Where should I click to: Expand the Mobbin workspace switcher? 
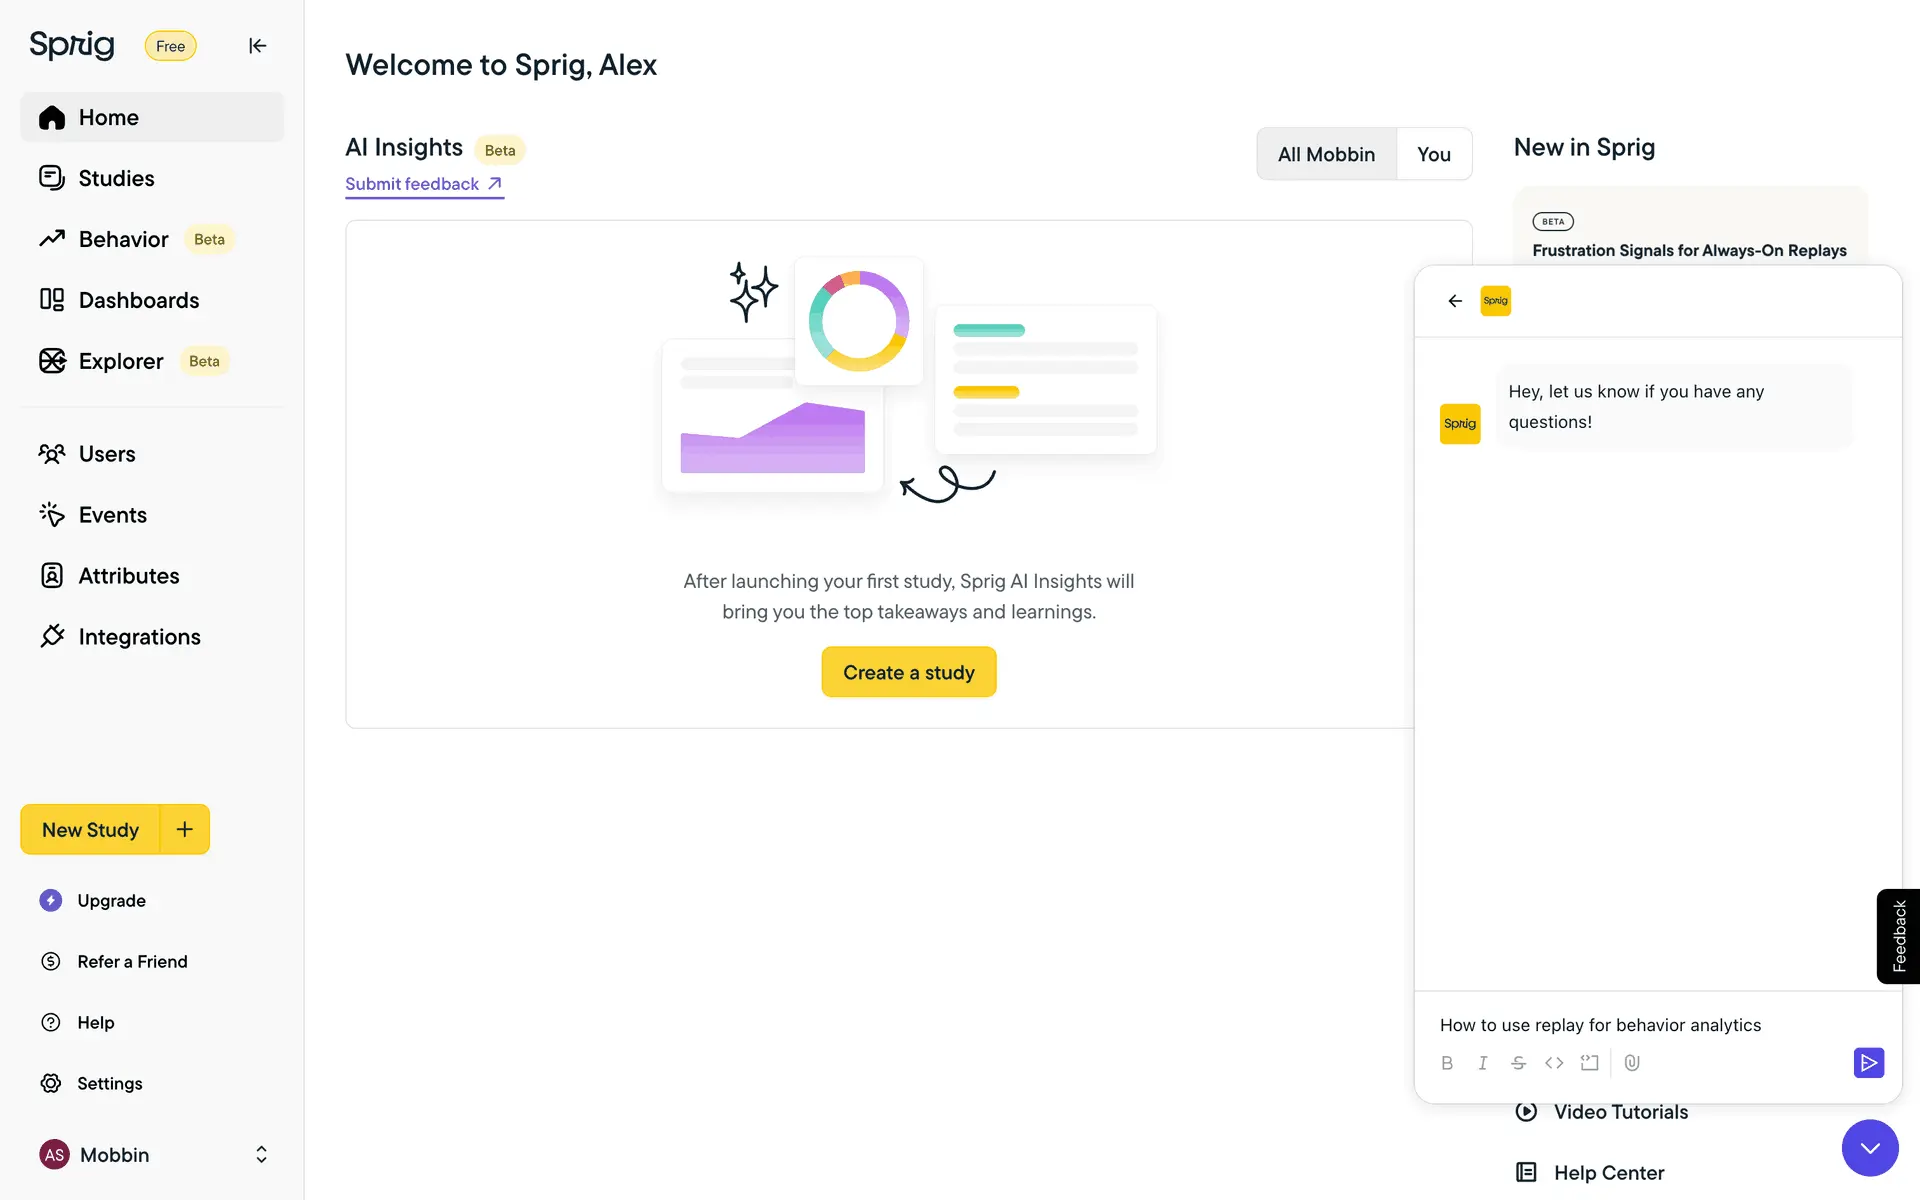(261, 1155)
